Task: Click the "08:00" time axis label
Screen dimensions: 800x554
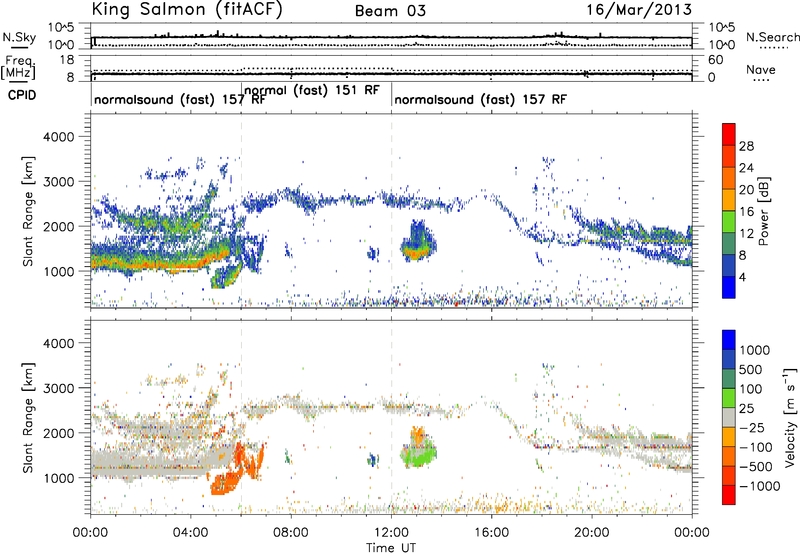Action: 291,533
